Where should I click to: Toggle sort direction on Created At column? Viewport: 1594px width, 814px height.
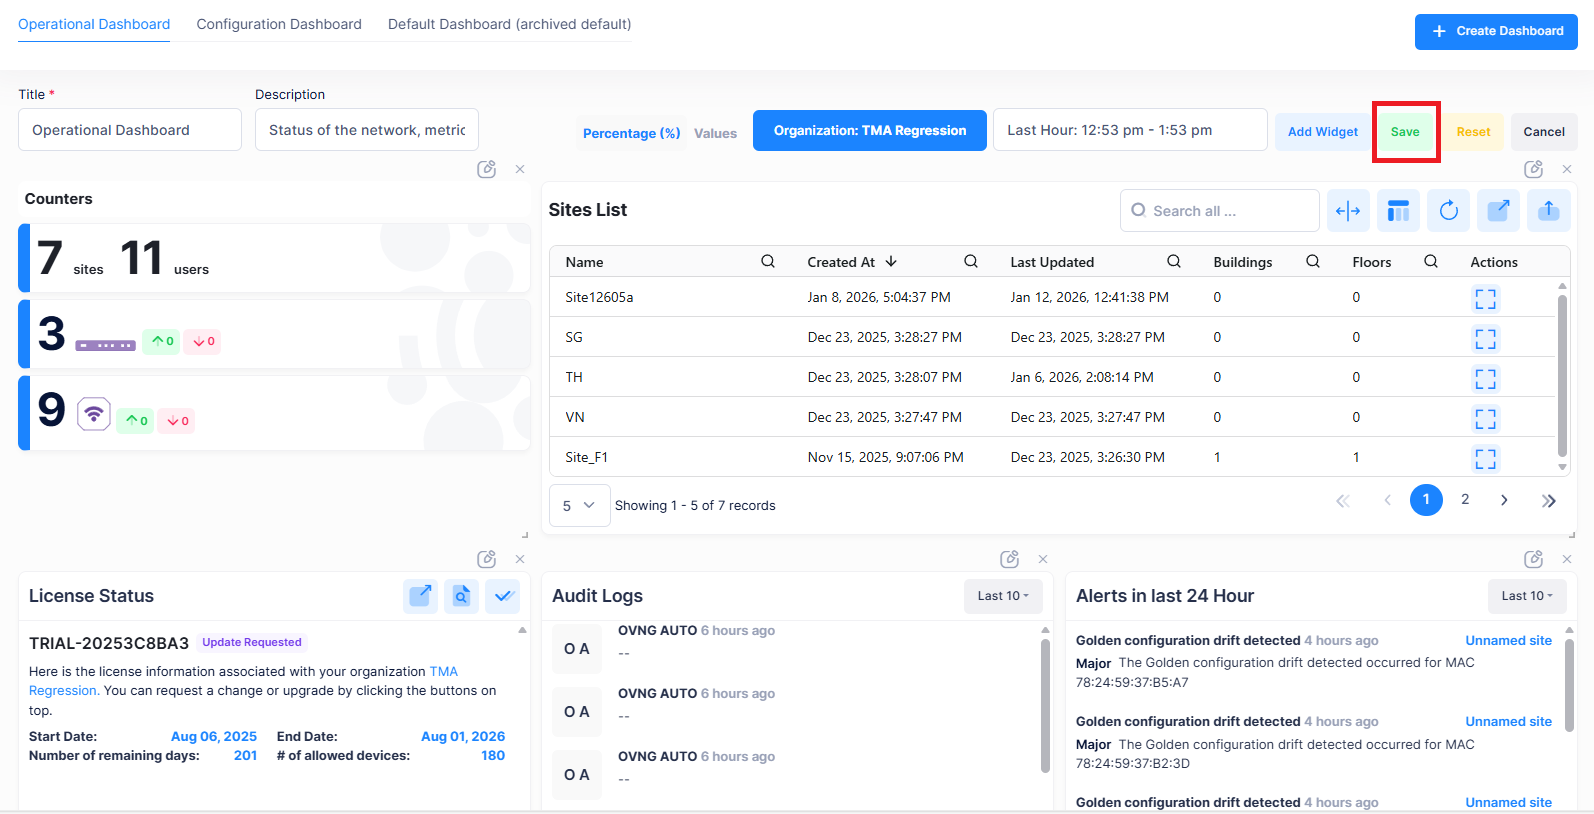(x=891, y=262)
